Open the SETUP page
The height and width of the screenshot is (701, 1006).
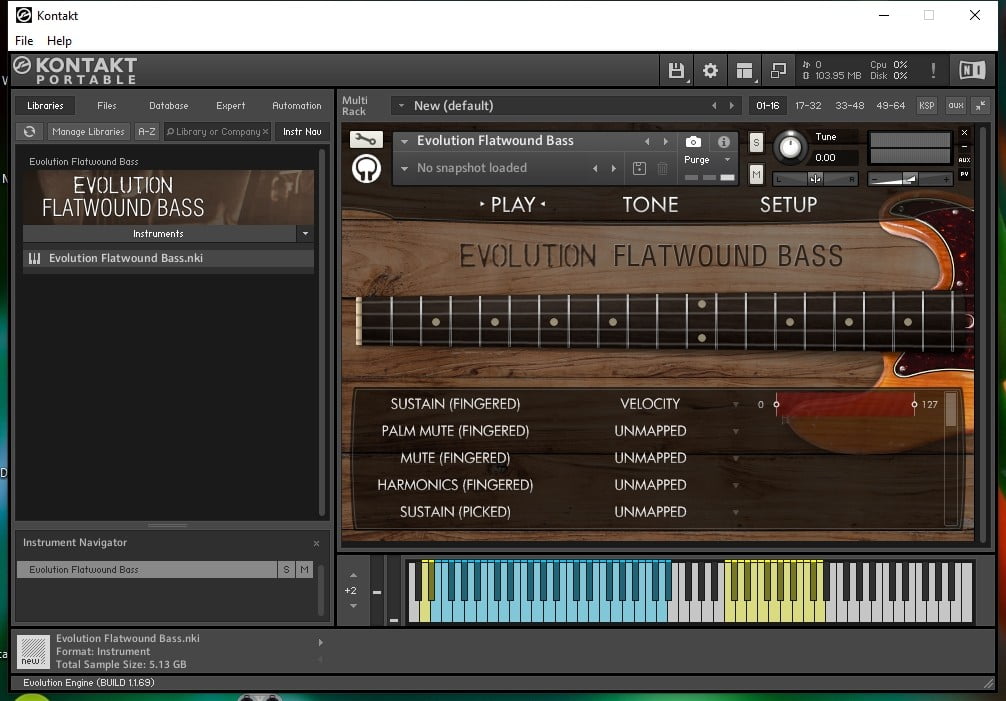pos(789,205)
